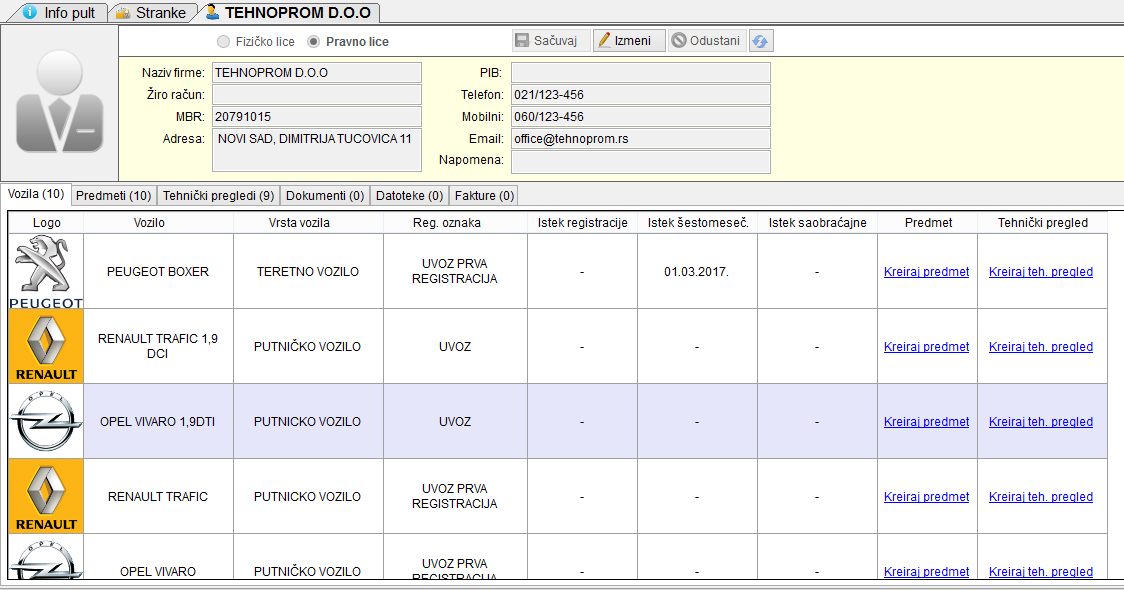Screen dimensions: 1124x590
Task: Click the Napomena input field
Action: point(640,161)
